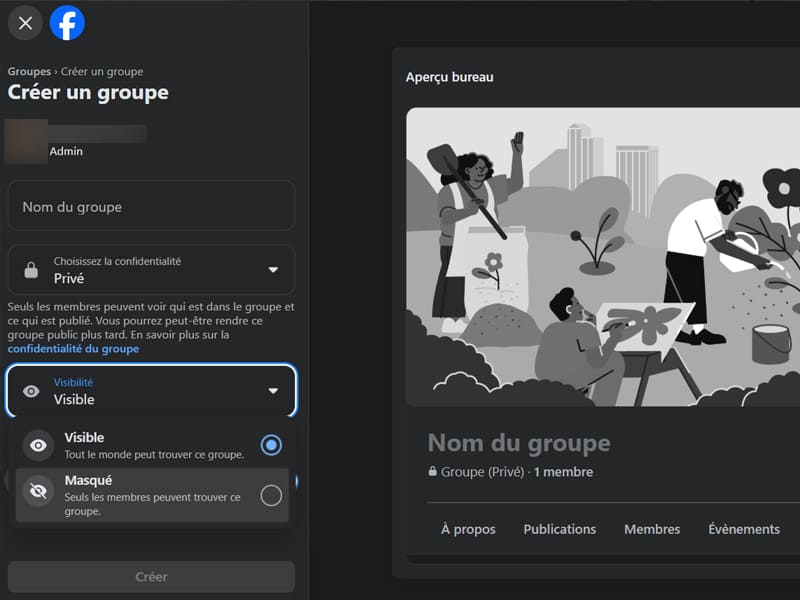Screen dimensions: 800x600
Task: Click the Admin label under the profile name
Action: point(66,151)
